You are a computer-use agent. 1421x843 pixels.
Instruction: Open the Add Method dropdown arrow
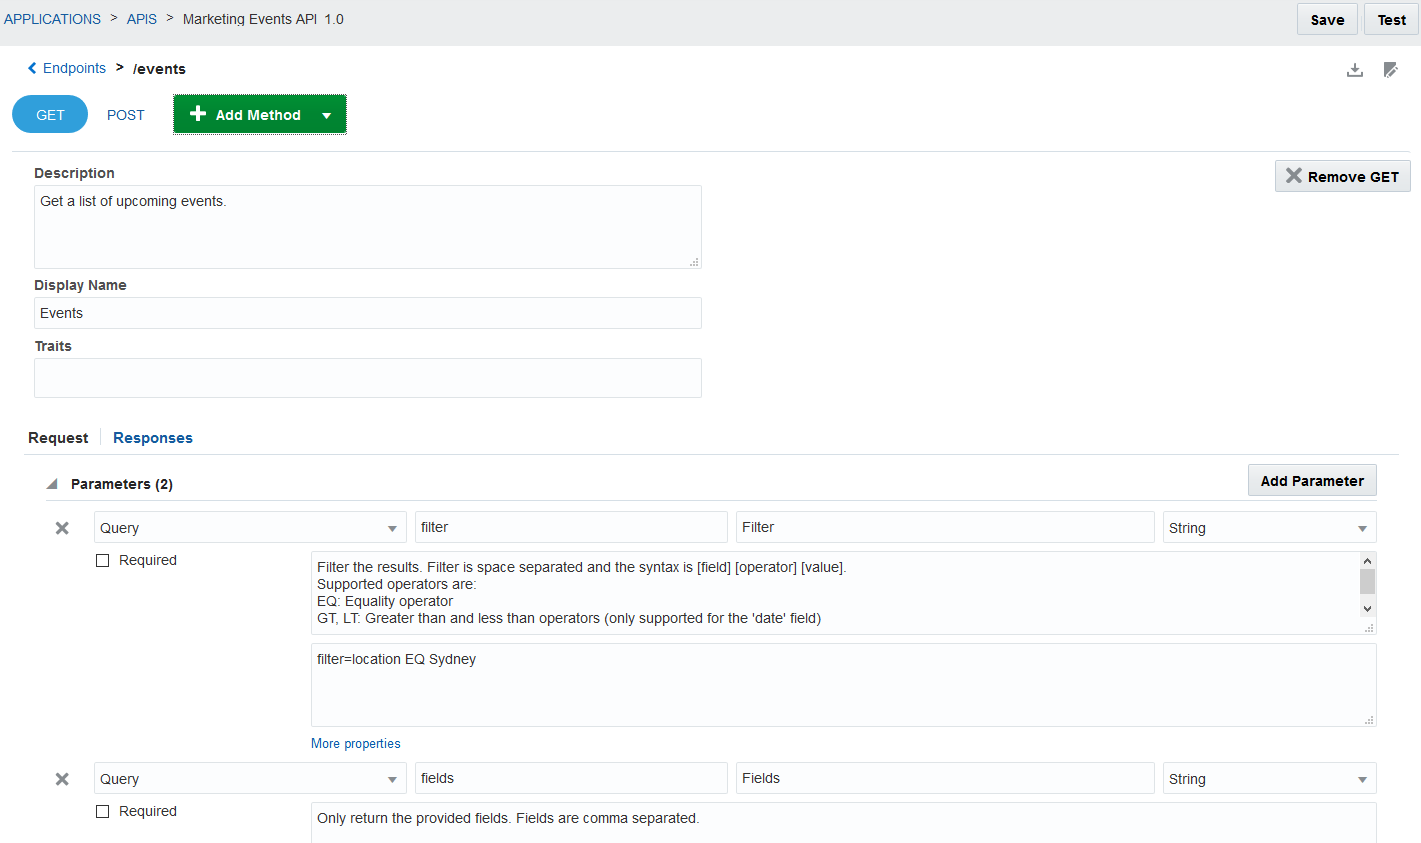(x=326, y=115)
